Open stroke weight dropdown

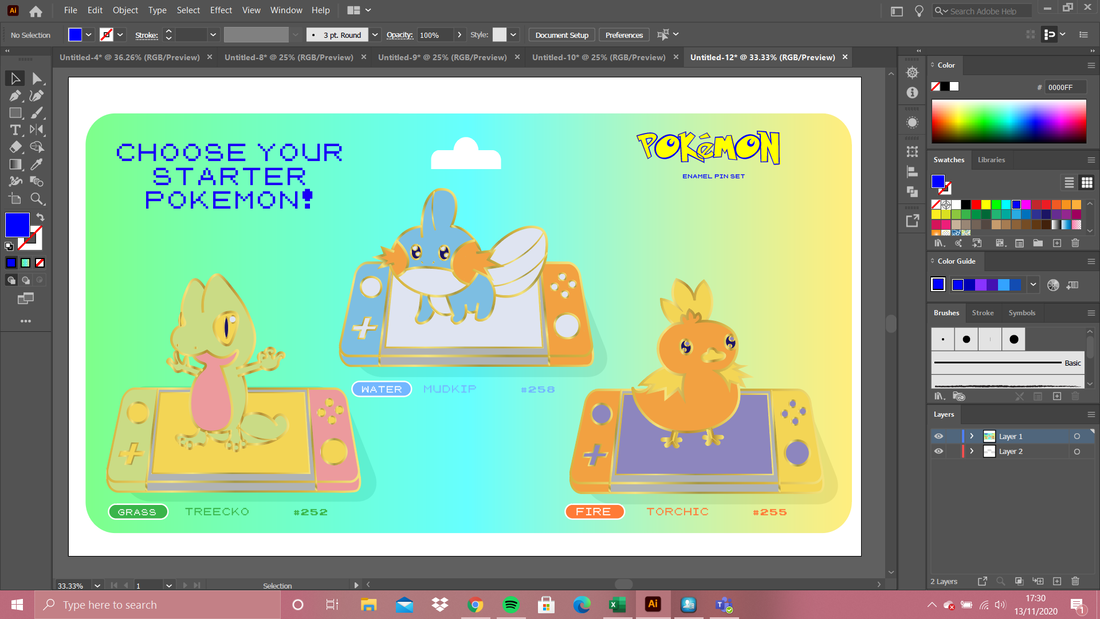click(x=213, y=34)
